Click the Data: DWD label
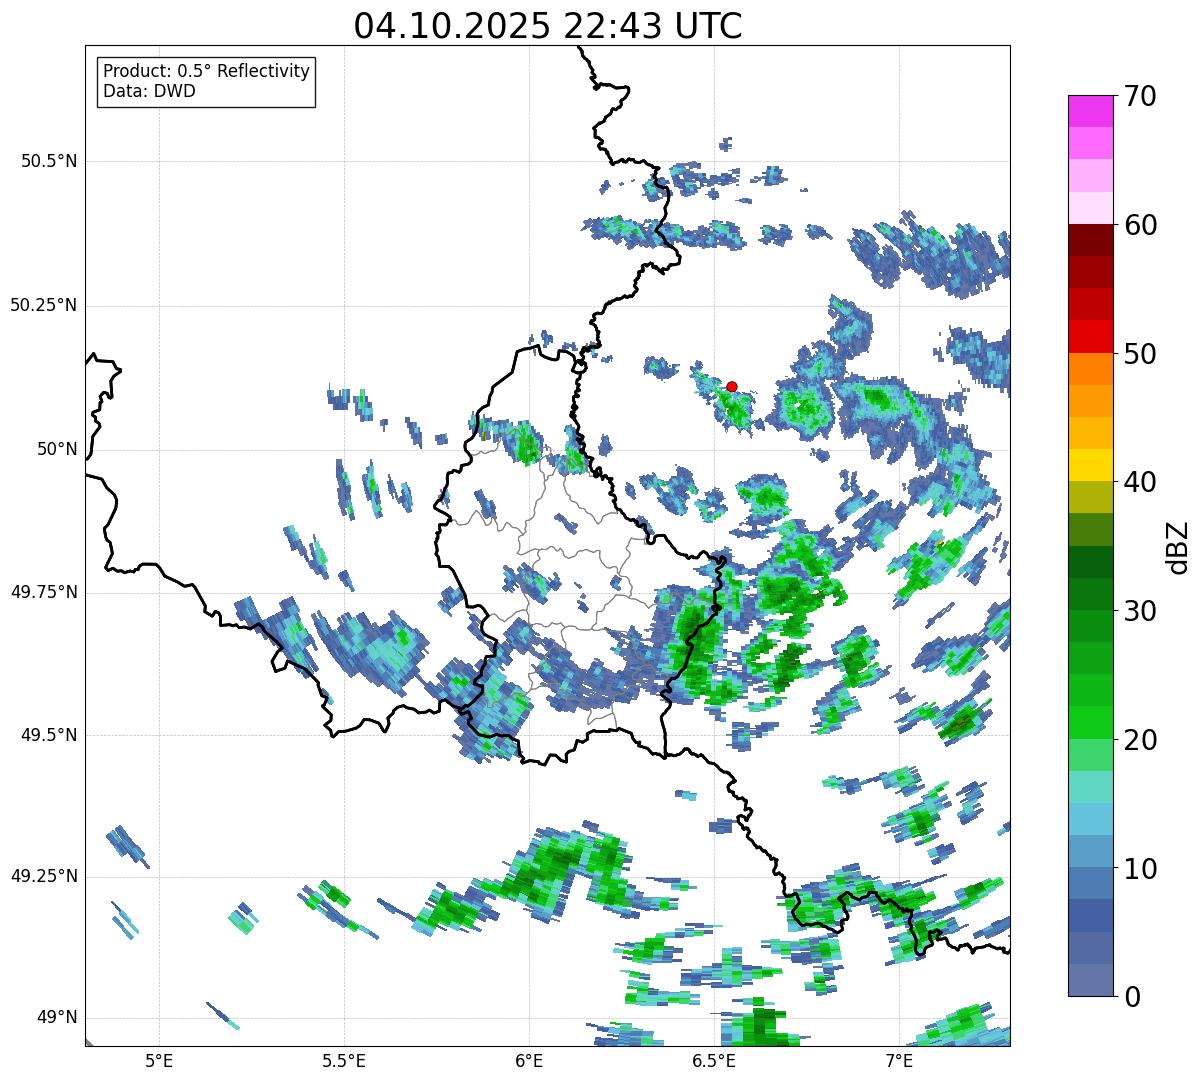Image resolution: width=1202 pixels, height=1081 pixels. click(x=149, y=92)
